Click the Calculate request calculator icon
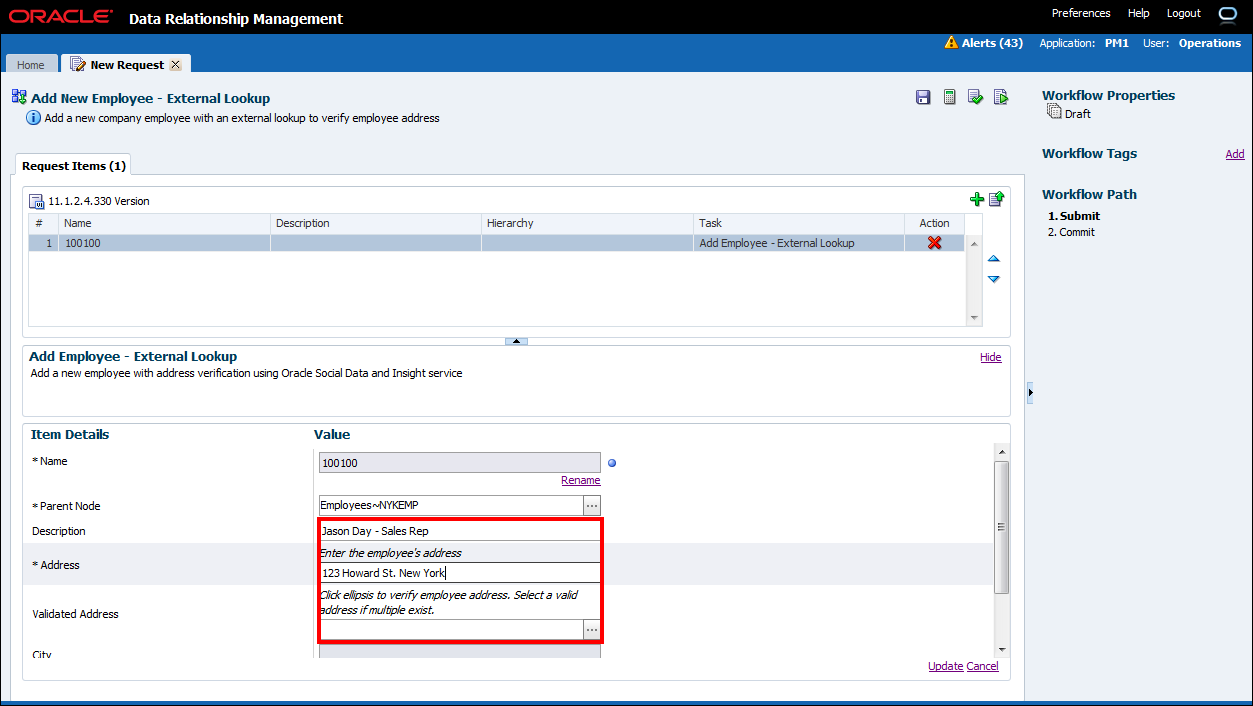 pyautogui.click(x=949, y=97)
